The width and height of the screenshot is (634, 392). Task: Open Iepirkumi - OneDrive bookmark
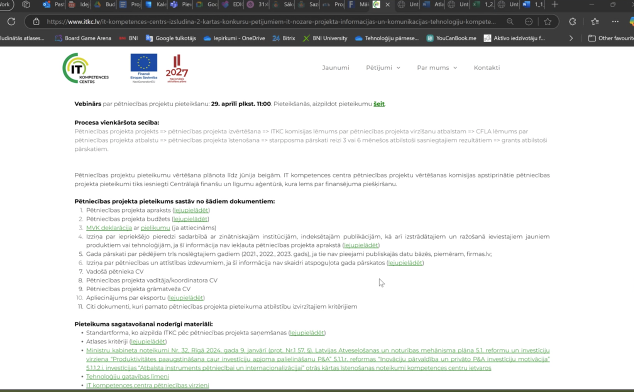coord(235,38)
